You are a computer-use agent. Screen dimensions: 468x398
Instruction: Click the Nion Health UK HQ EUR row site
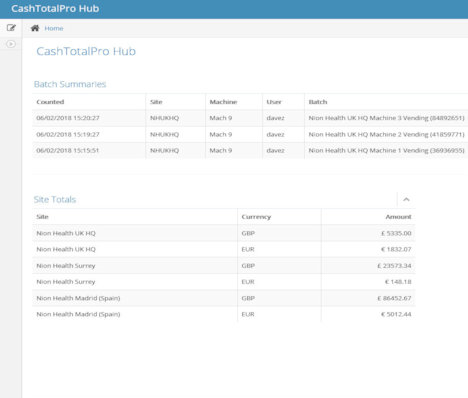coord(66,249)
